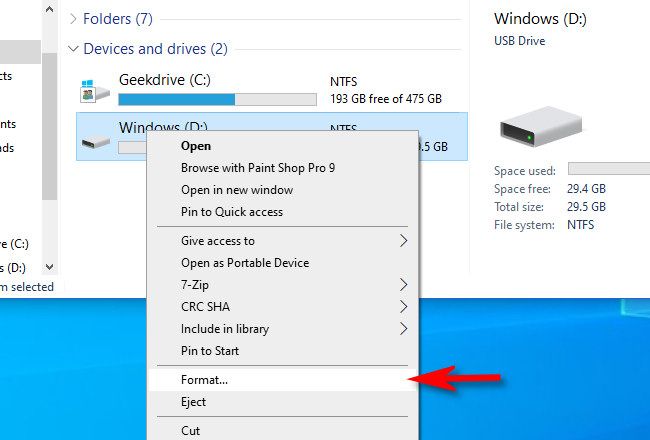
Task: Click the Geekdrive (C:) storage usage bar
Action: pos(217,100)
